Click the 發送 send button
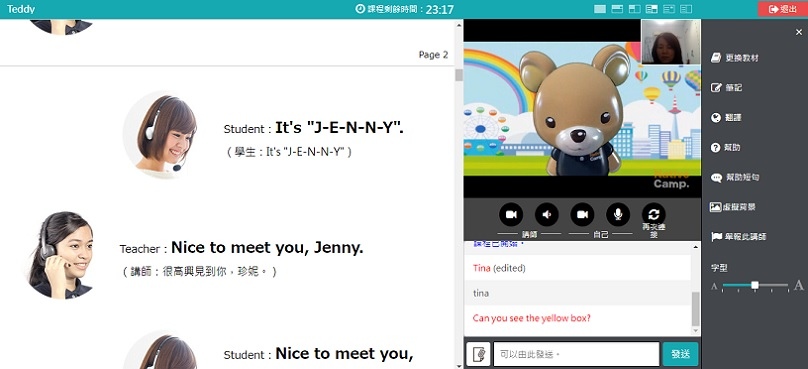 (x=680, y=354)
